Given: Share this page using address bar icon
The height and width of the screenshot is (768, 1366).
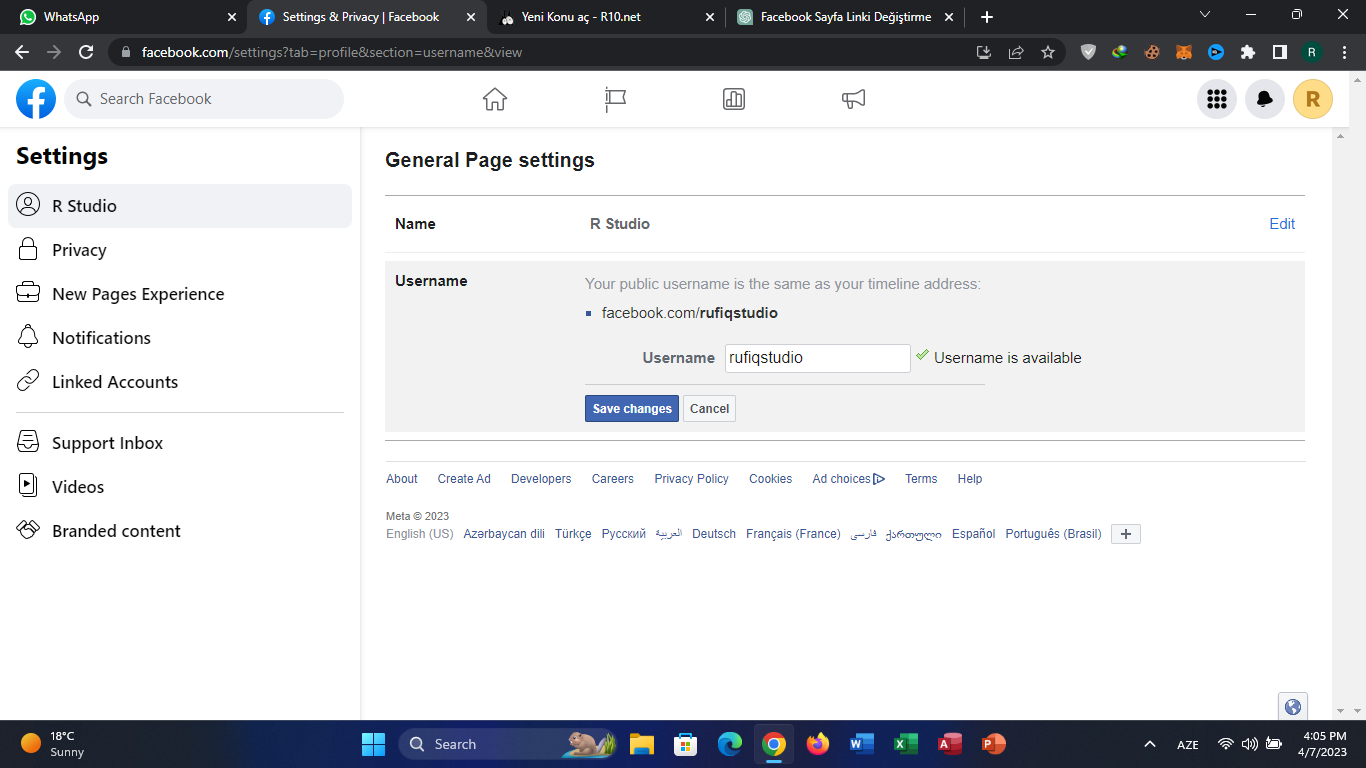Looking at the screenshot, I should pos(1016,52).
